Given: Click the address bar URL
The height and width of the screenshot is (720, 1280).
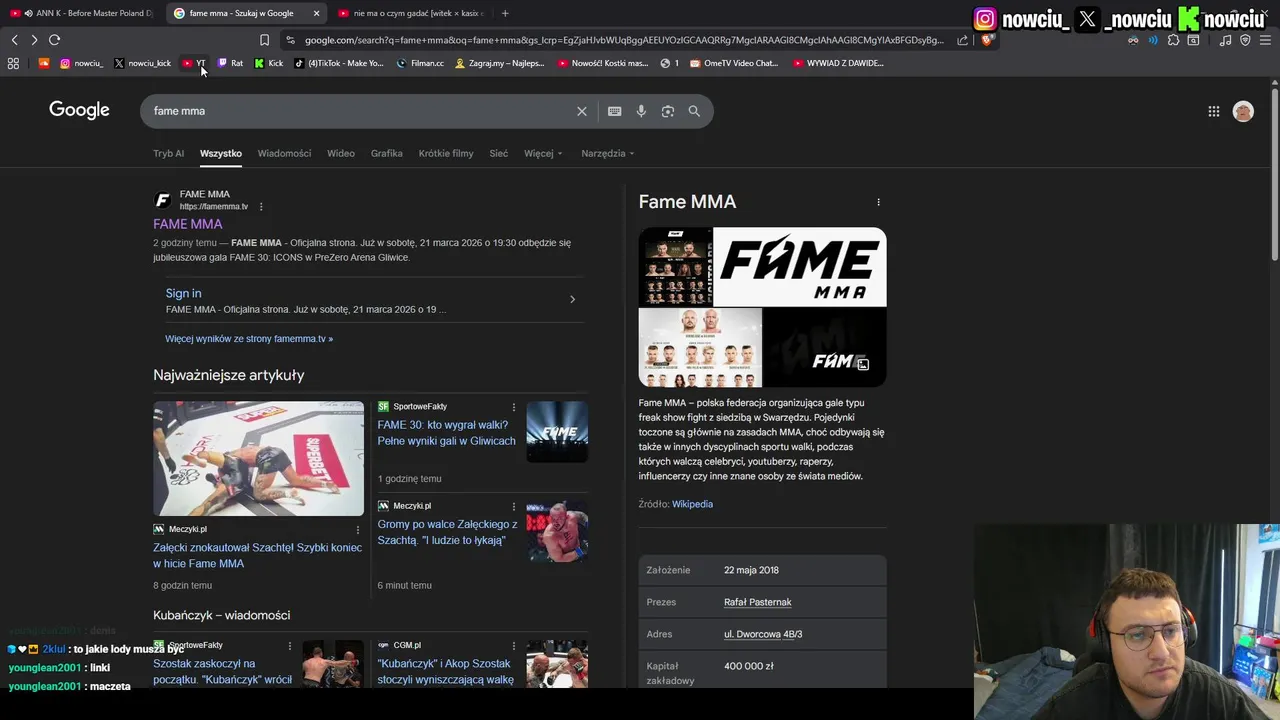Looking at the screenshot, I should (623, 40).
